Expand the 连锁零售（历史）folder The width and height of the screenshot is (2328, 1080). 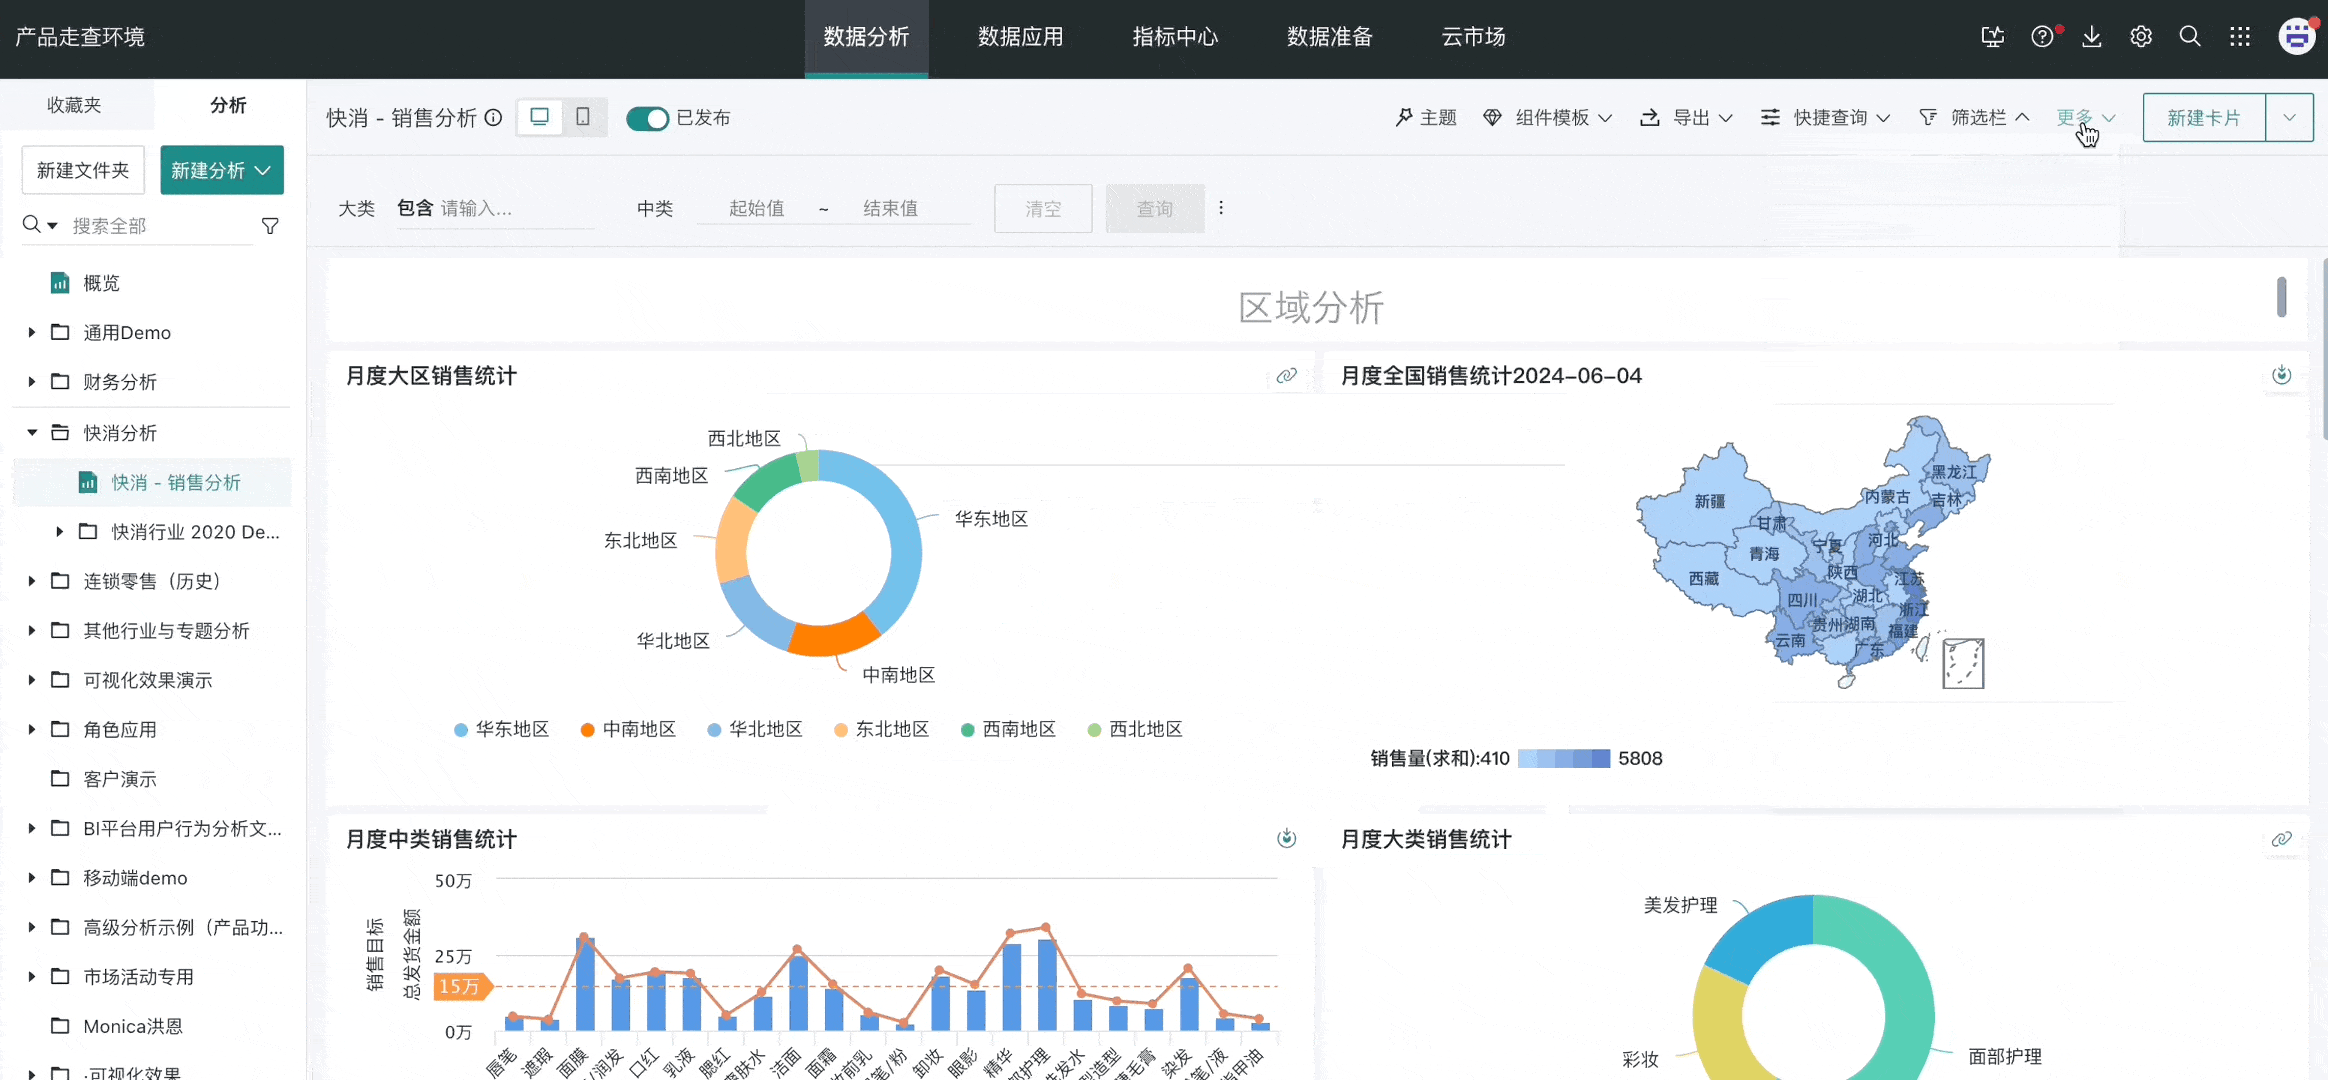coord(31,581)
